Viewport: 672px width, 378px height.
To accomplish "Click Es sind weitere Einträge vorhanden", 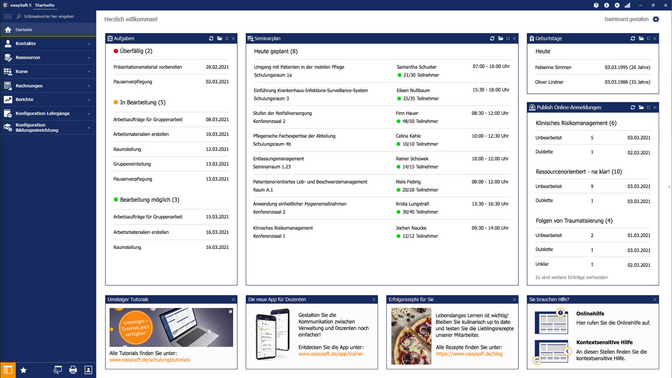I will tap(571, 278).
